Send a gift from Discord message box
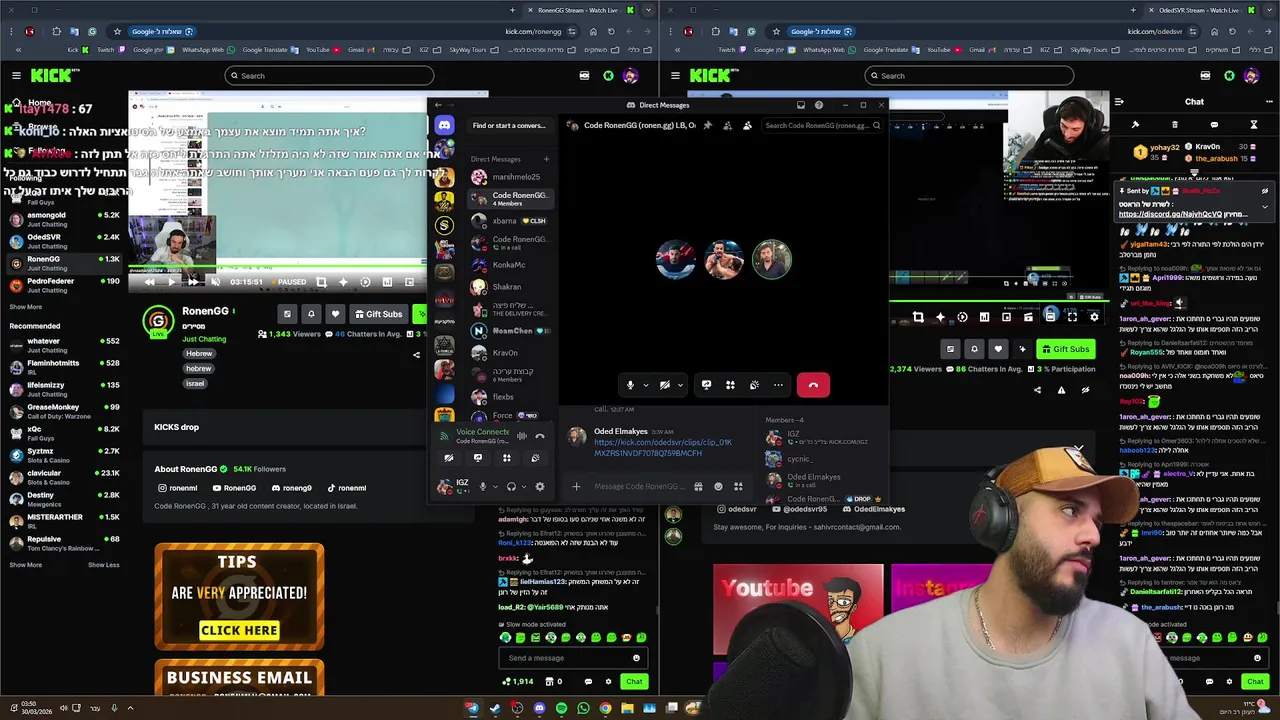1280x720 pixels. (x=698, y=487)
